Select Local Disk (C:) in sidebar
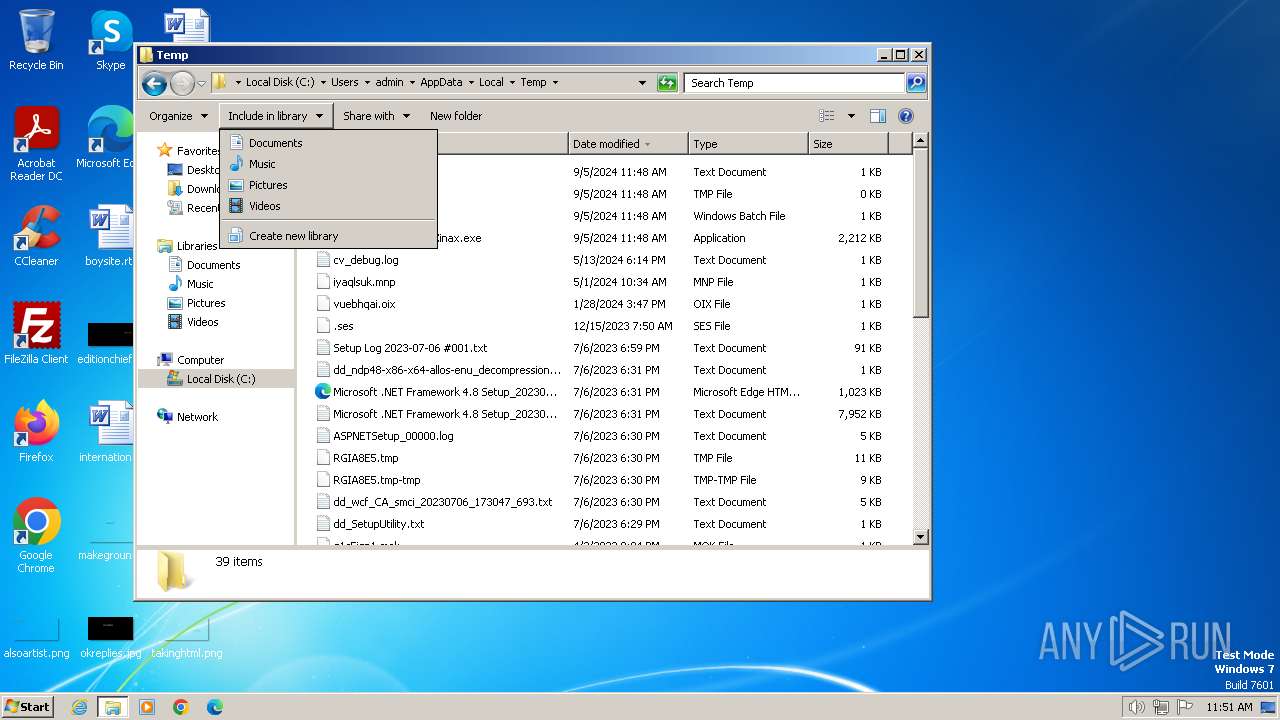This screenshot has height=720, width=1280. [x=220, y=379]
